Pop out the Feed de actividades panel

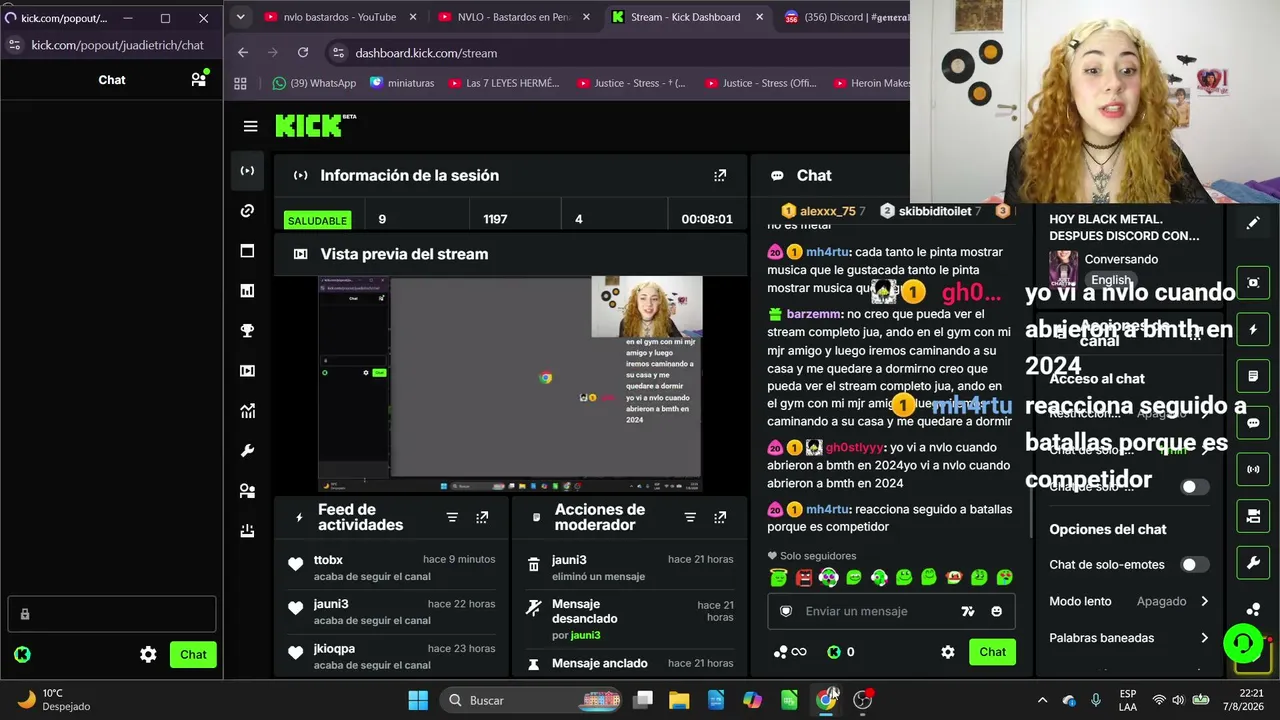coord(482,517)
